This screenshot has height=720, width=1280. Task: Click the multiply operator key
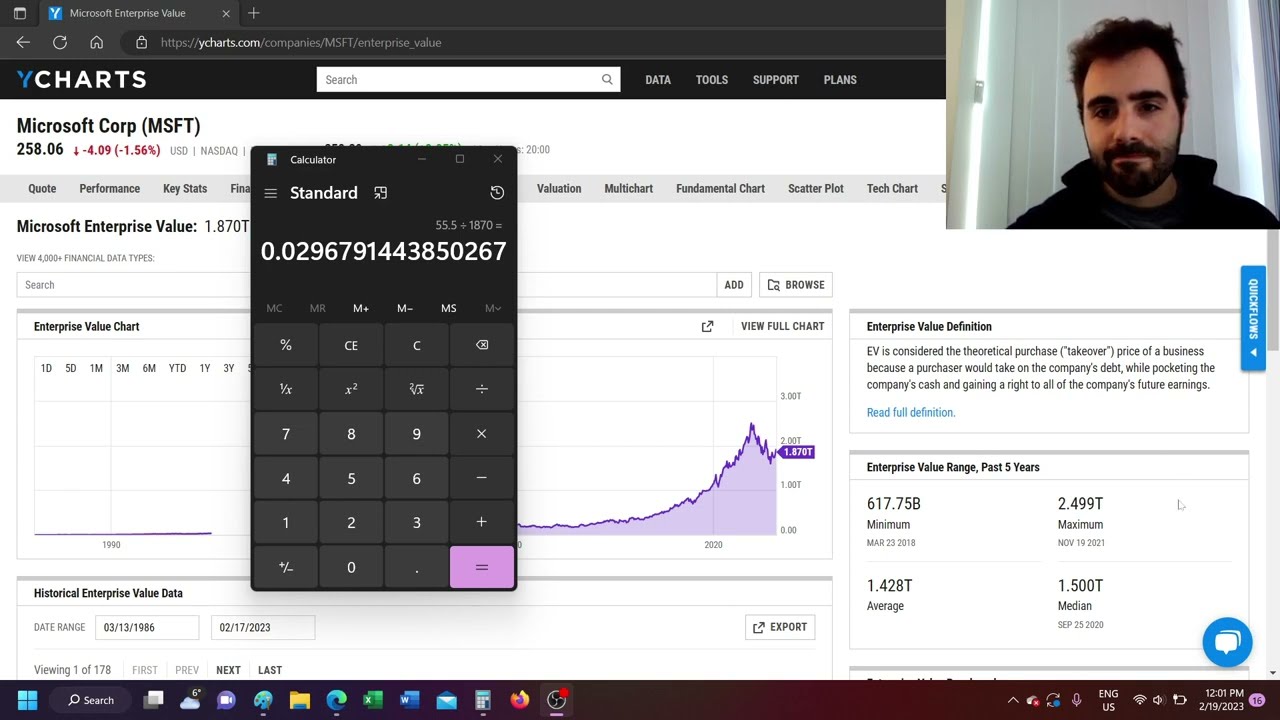tap(482, 434)
